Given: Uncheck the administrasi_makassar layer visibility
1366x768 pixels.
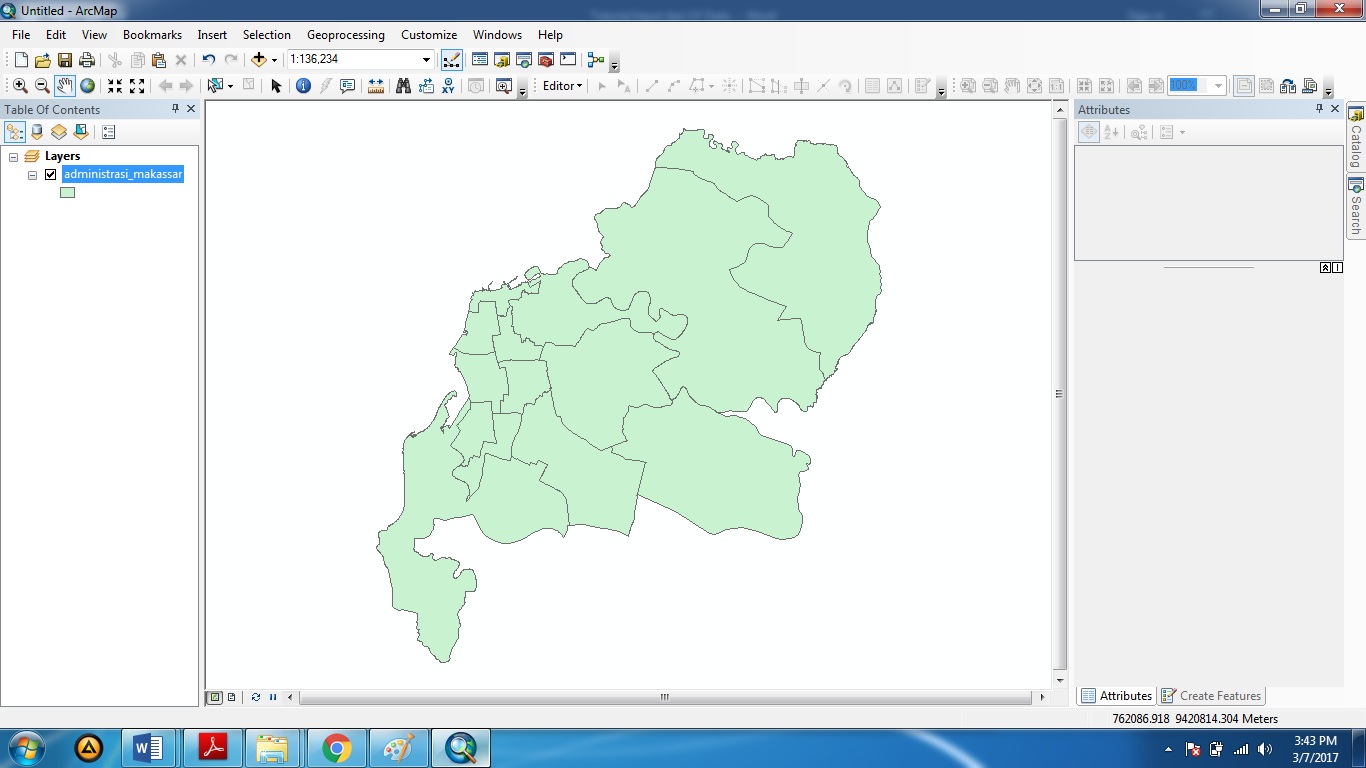Looking at the screenshot, I should [x=50, y=173].
